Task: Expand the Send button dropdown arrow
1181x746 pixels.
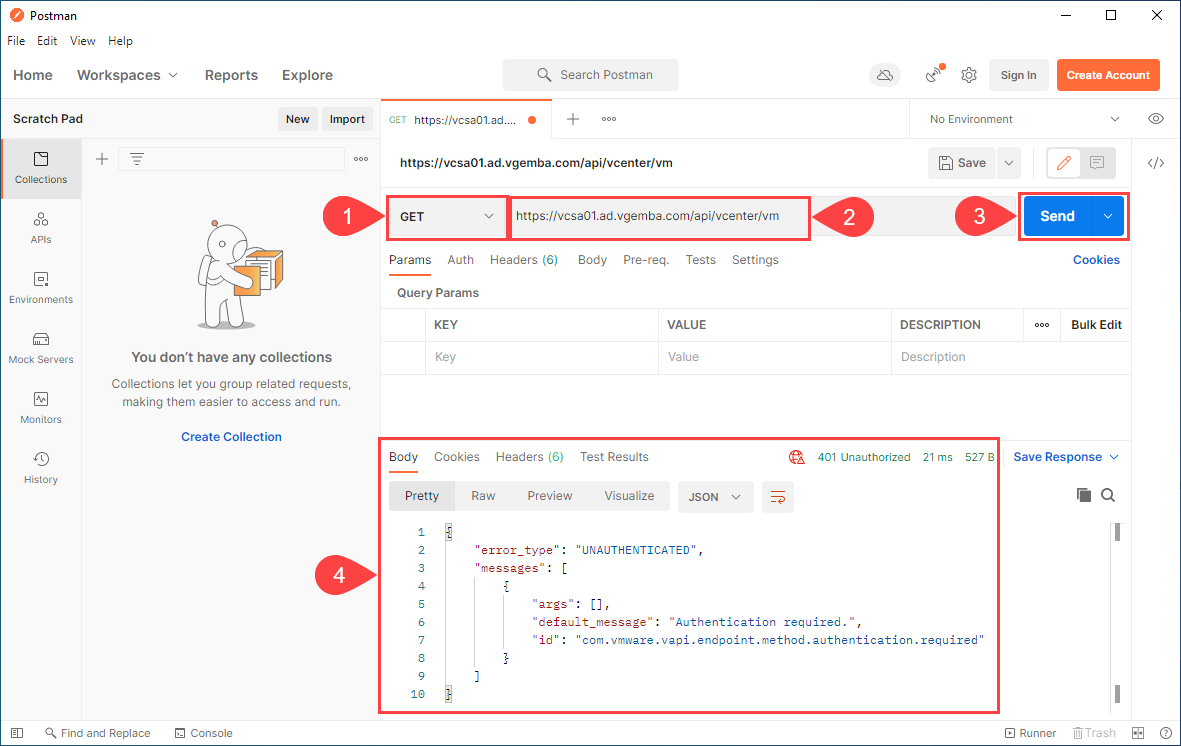Action: (x=1107, y=216)
